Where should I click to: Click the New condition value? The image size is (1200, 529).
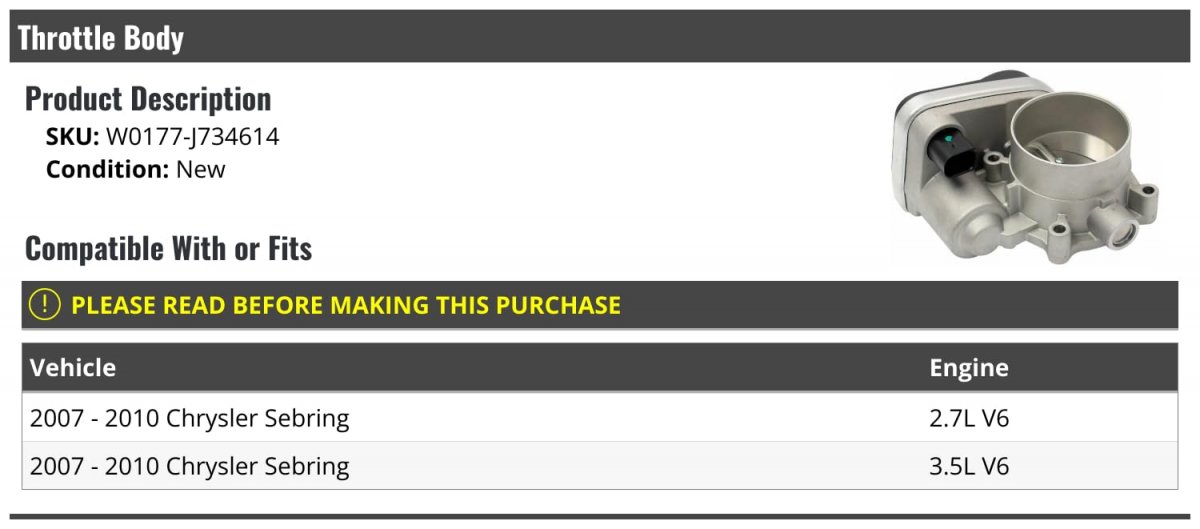pyautogui.click(x=201, y=169)
